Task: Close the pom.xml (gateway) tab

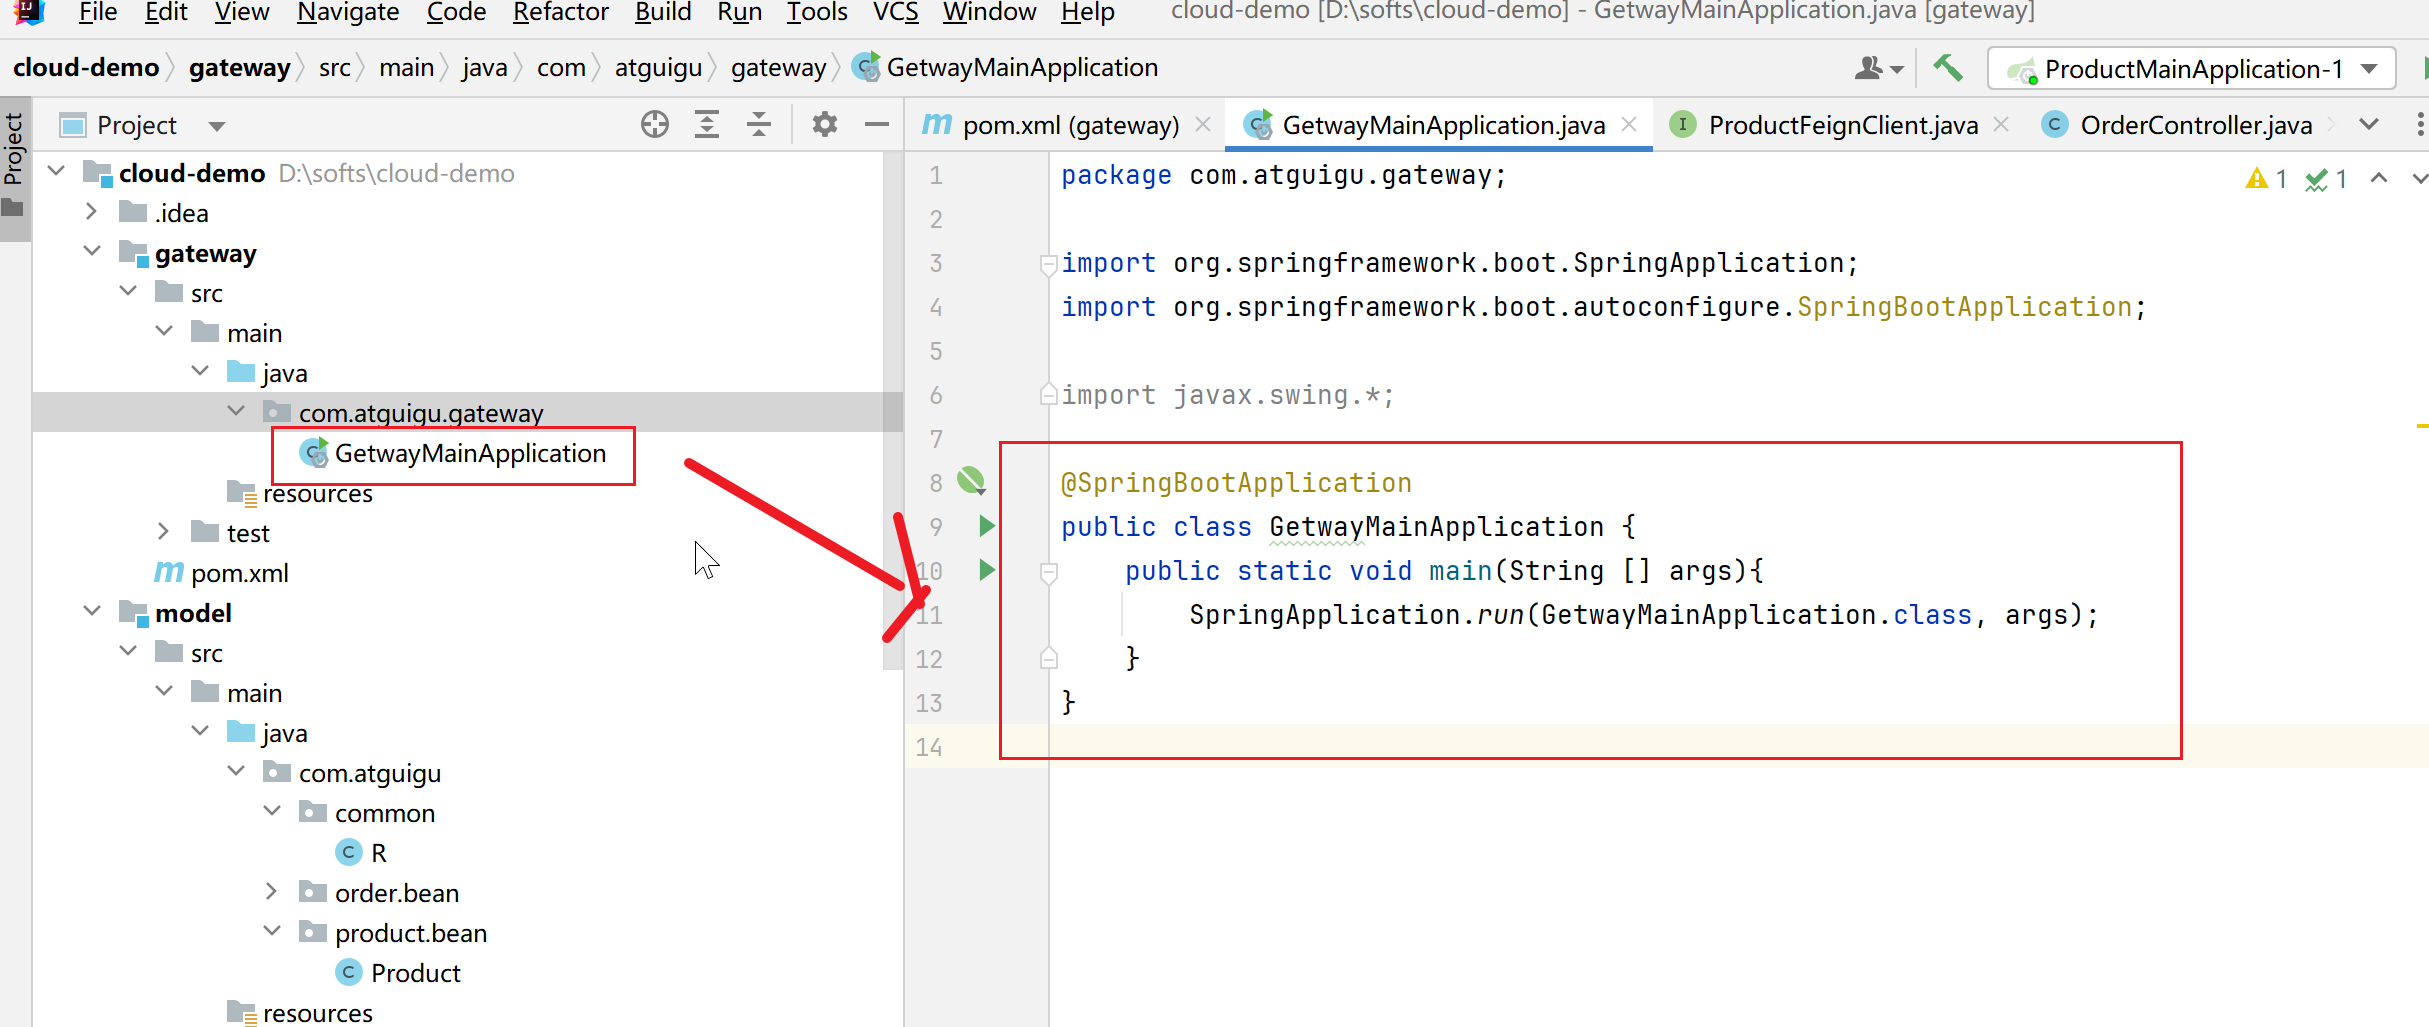Action: 1203,124
